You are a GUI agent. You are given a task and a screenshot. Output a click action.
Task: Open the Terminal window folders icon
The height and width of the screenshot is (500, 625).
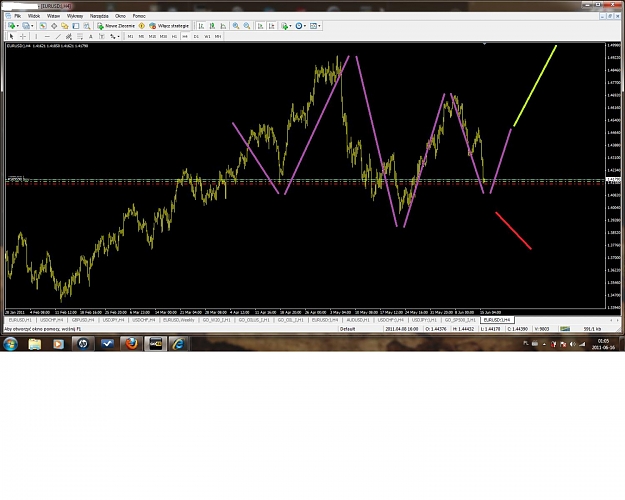(65, 26)
